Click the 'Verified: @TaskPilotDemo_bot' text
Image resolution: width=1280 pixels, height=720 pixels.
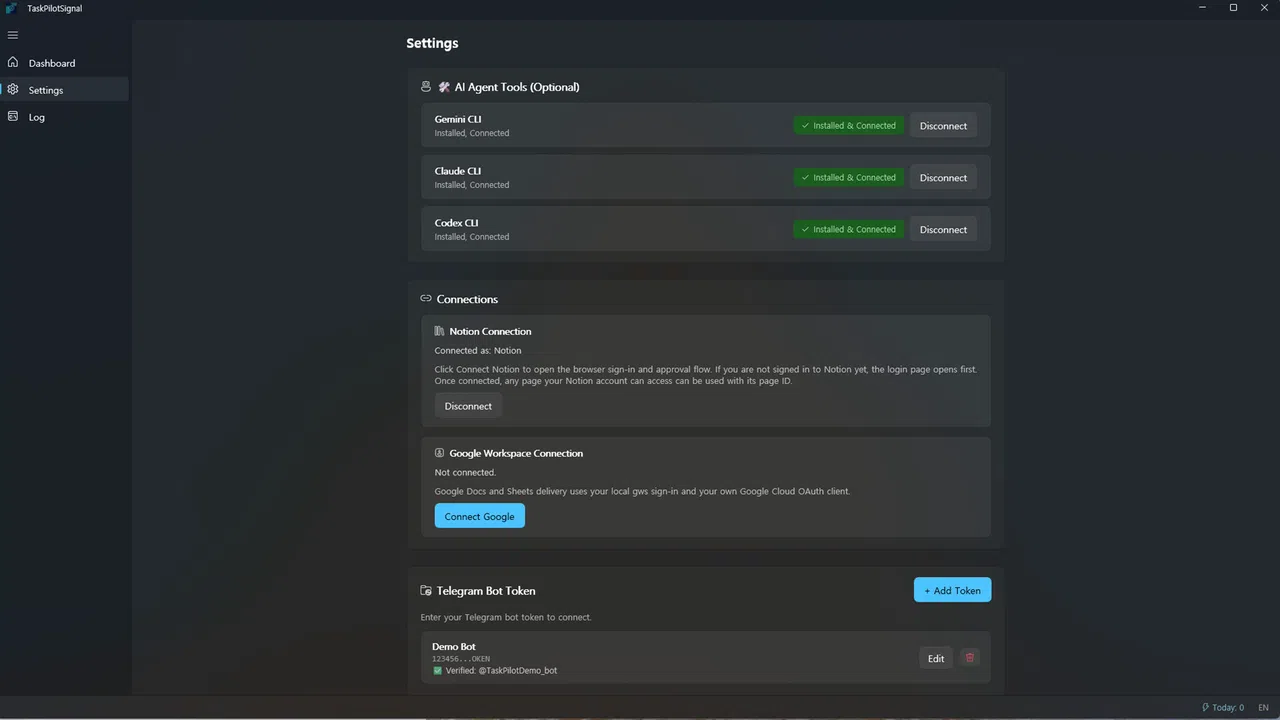501,671
